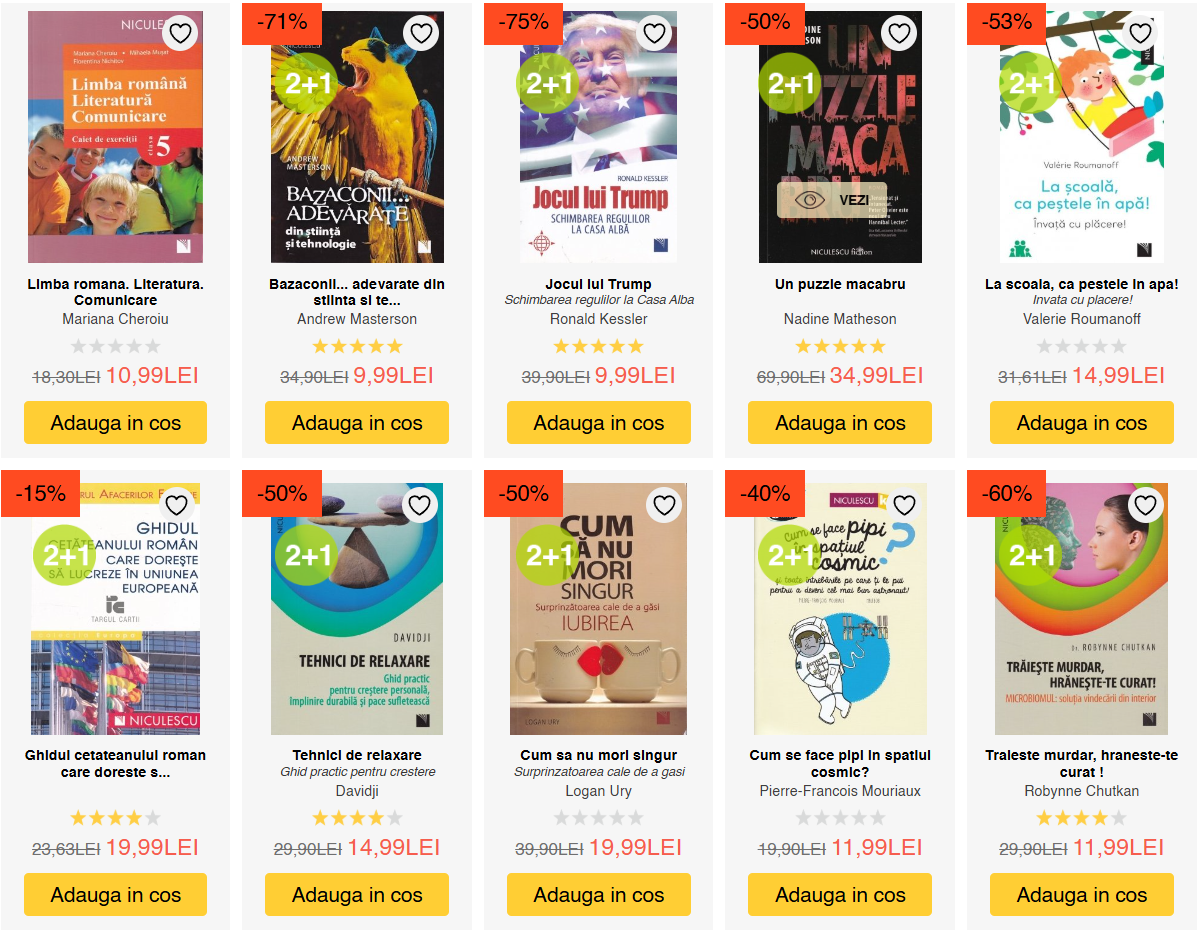Add Tehnici de relaxare to cart
The height and width of the screenshot is (930, 1197).
357,894
